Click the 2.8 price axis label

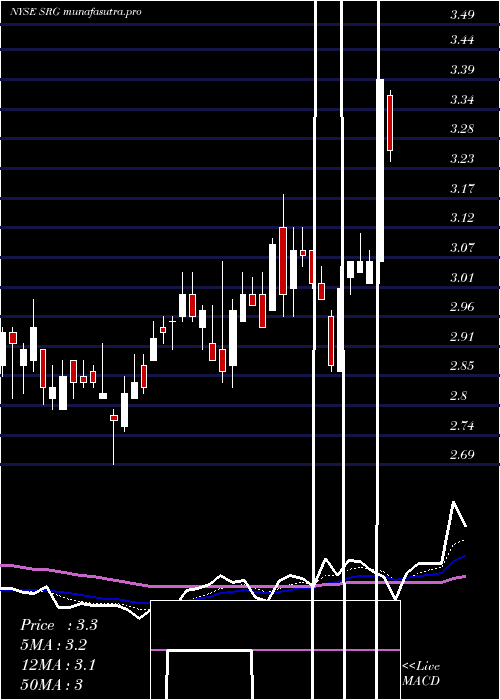point(458,395)
